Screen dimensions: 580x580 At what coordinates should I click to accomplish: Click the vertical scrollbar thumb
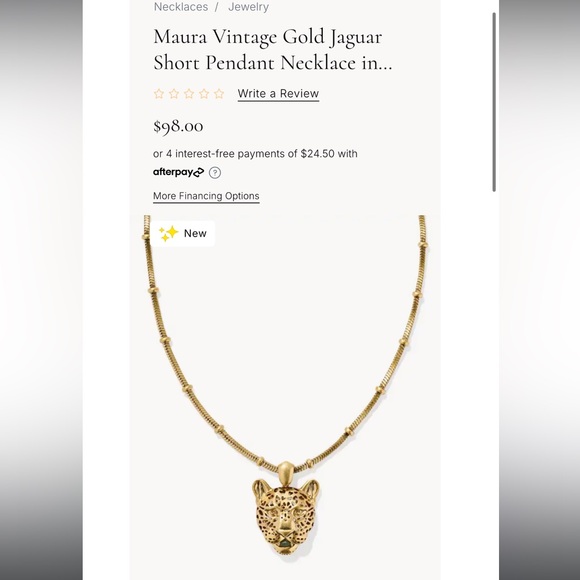[x=494, y=102]
